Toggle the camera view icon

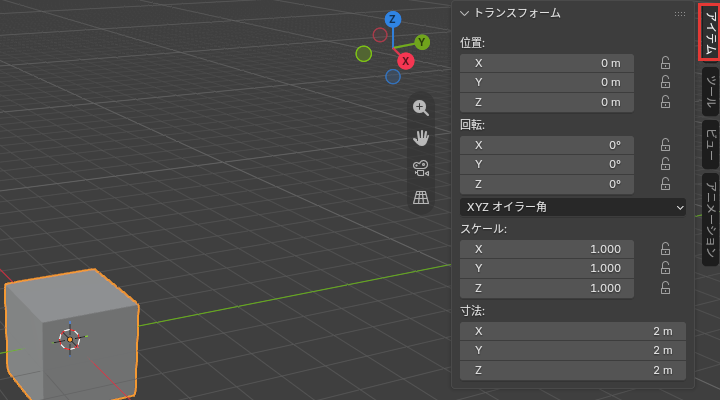[x=421, y=168]
